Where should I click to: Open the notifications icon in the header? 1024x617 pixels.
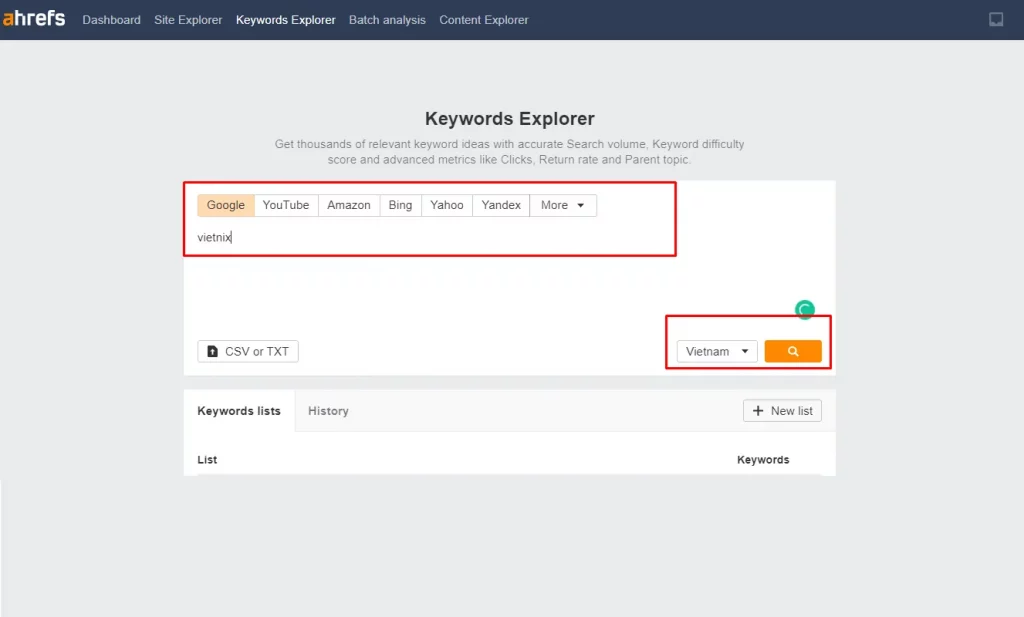point(996,20)
